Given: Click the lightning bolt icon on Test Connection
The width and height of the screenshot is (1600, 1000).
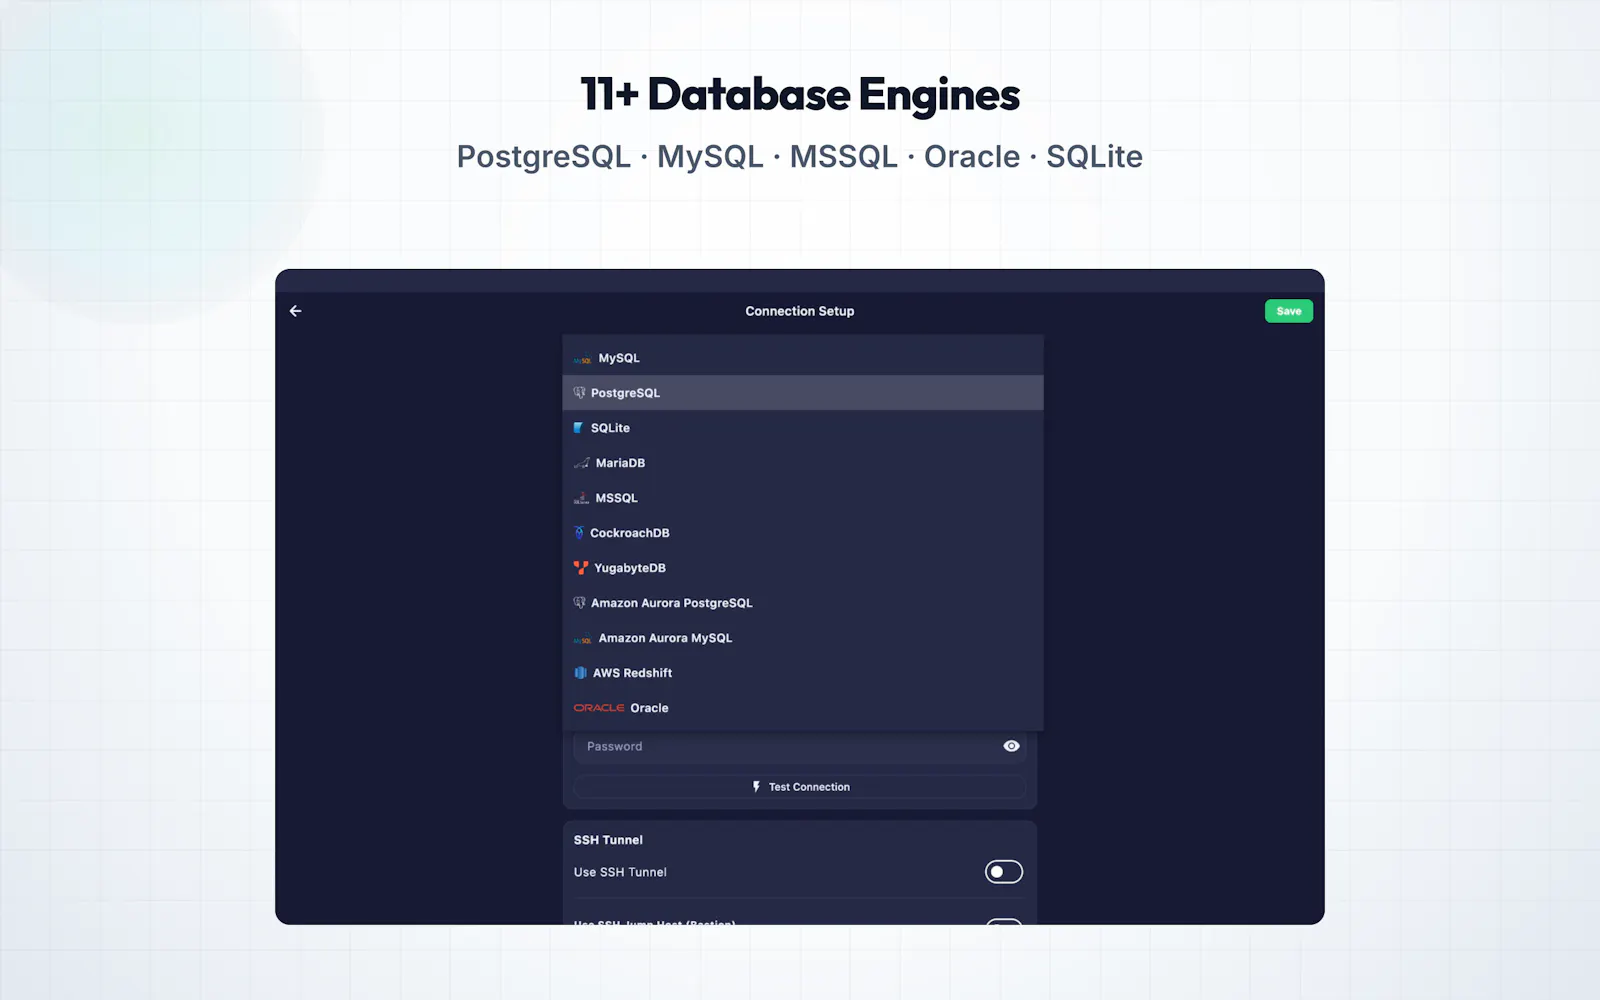Looking at the screenshot, I should coord(756,787).
